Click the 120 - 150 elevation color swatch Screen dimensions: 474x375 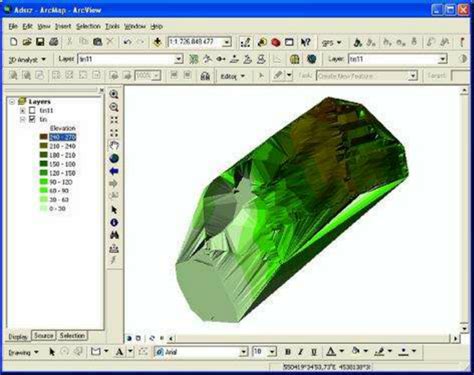(x=44, y=173)
